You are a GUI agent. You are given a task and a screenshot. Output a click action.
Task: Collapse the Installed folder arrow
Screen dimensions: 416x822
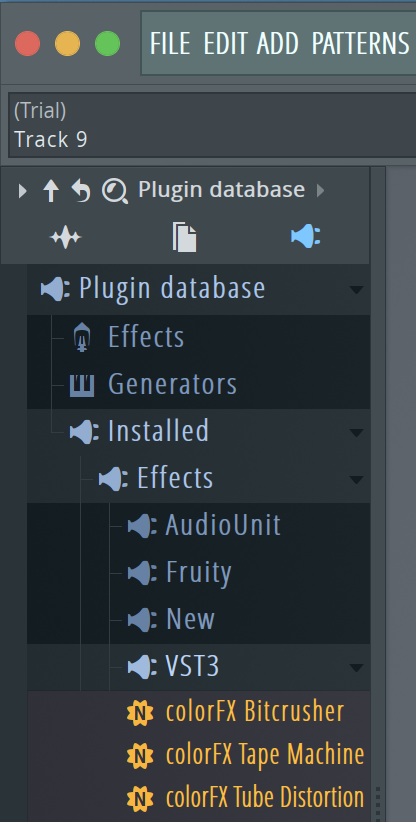click(356, 432)
